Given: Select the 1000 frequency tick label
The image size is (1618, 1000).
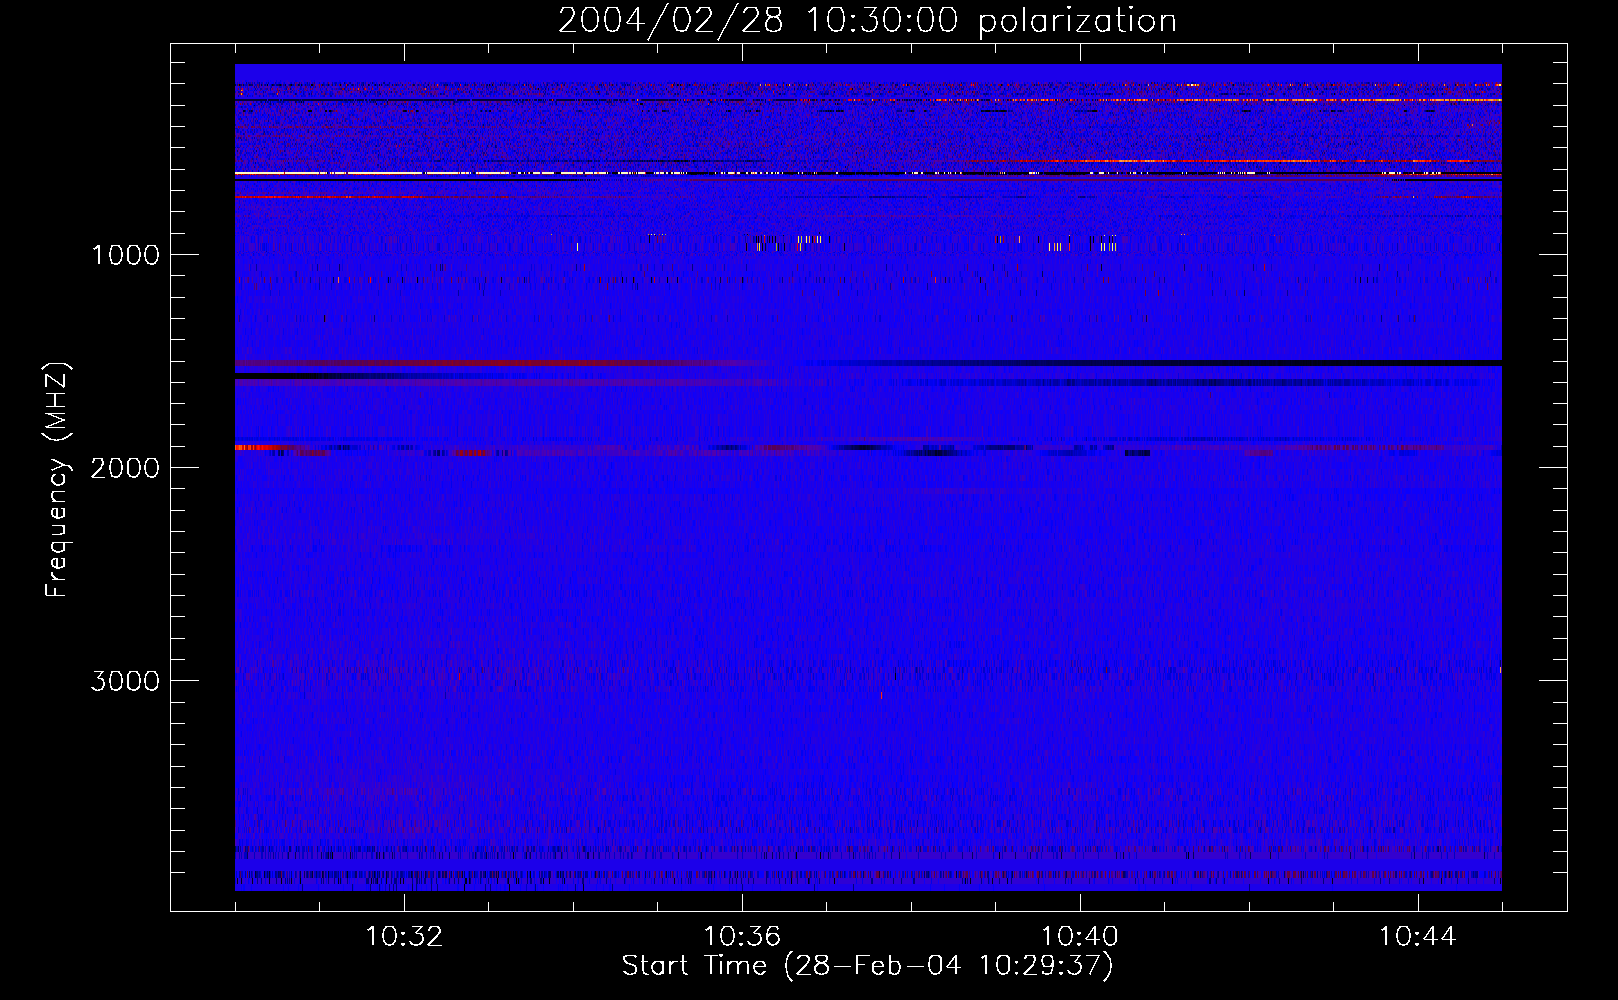Looking at the screenshot, I should (x=125, y=255).
